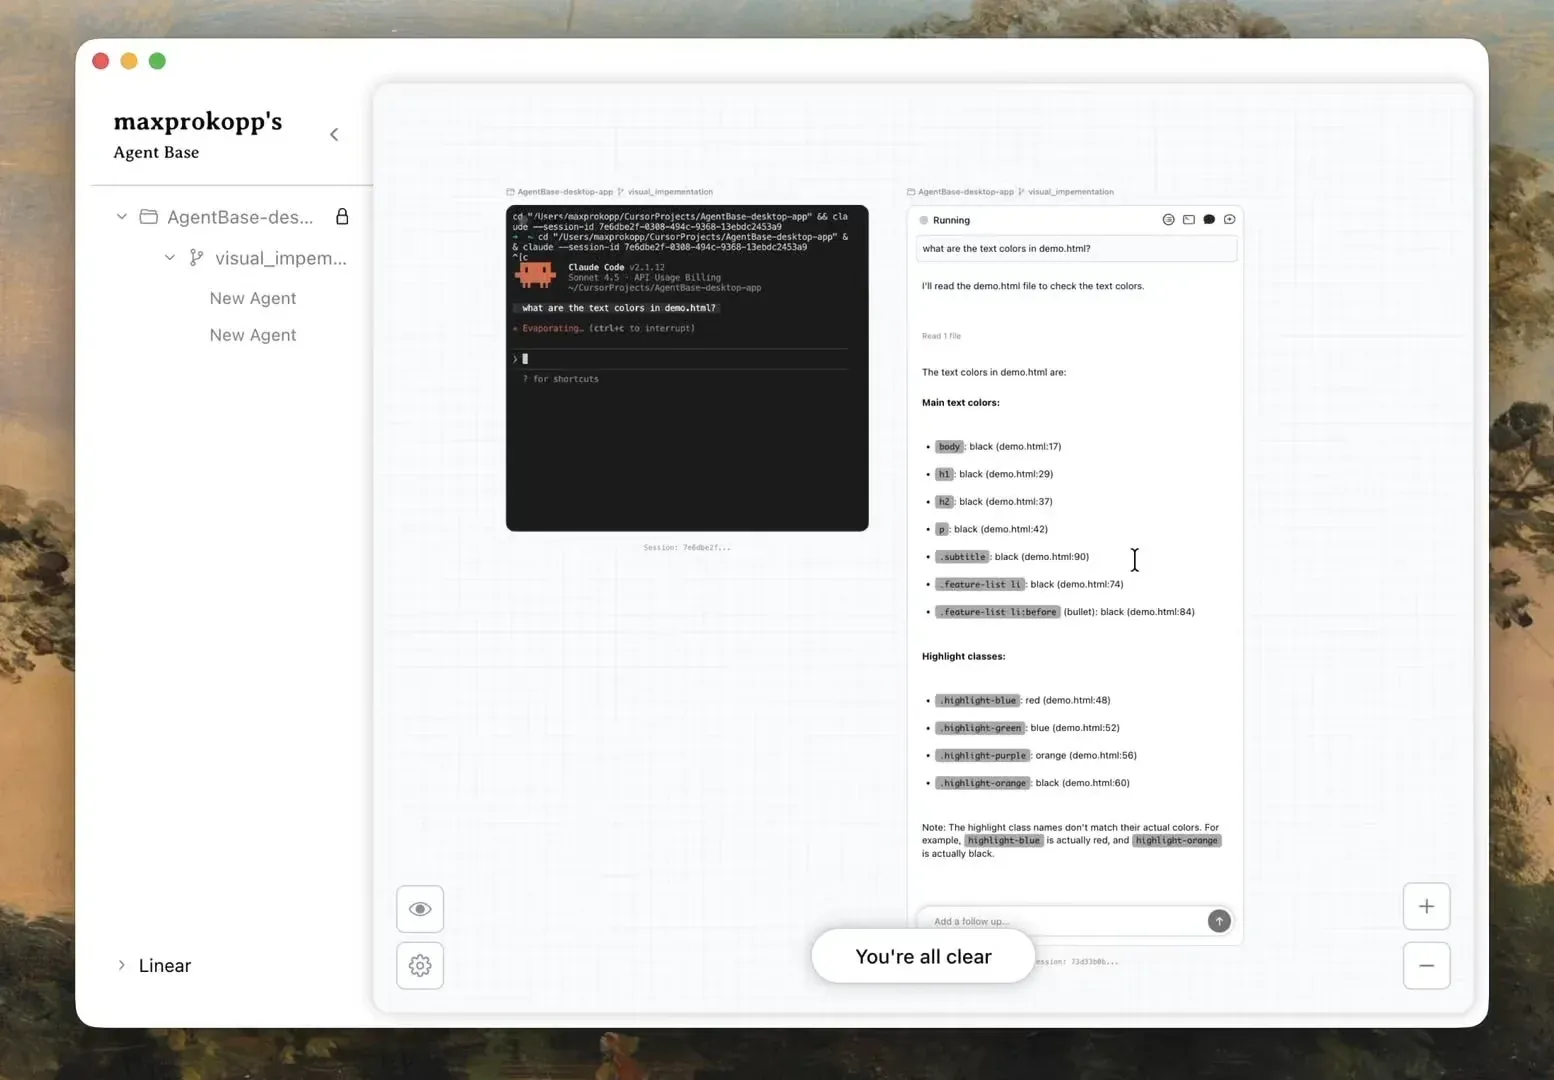
Task: Click the ".subtitle" code chip
Action: point(962,557)
